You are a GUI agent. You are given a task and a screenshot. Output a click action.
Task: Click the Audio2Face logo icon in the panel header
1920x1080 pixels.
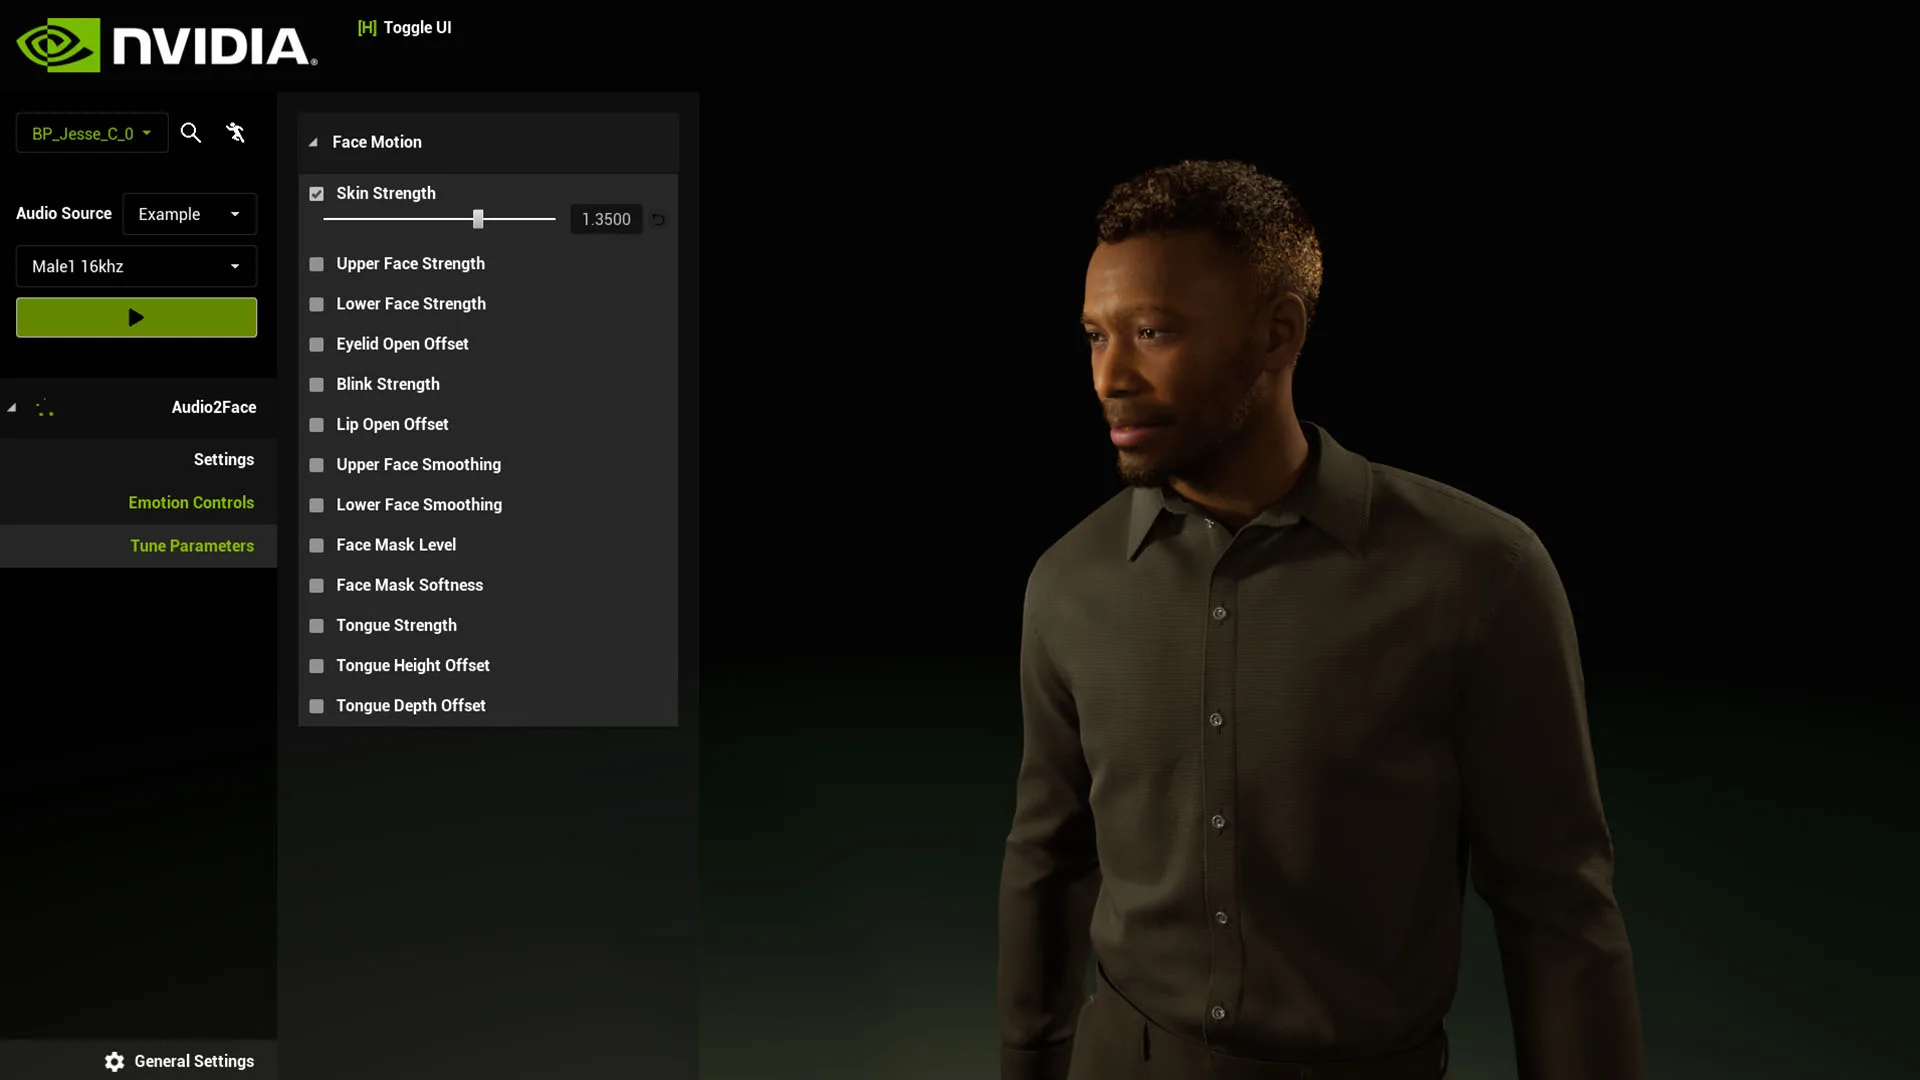[x=45, y=407]
